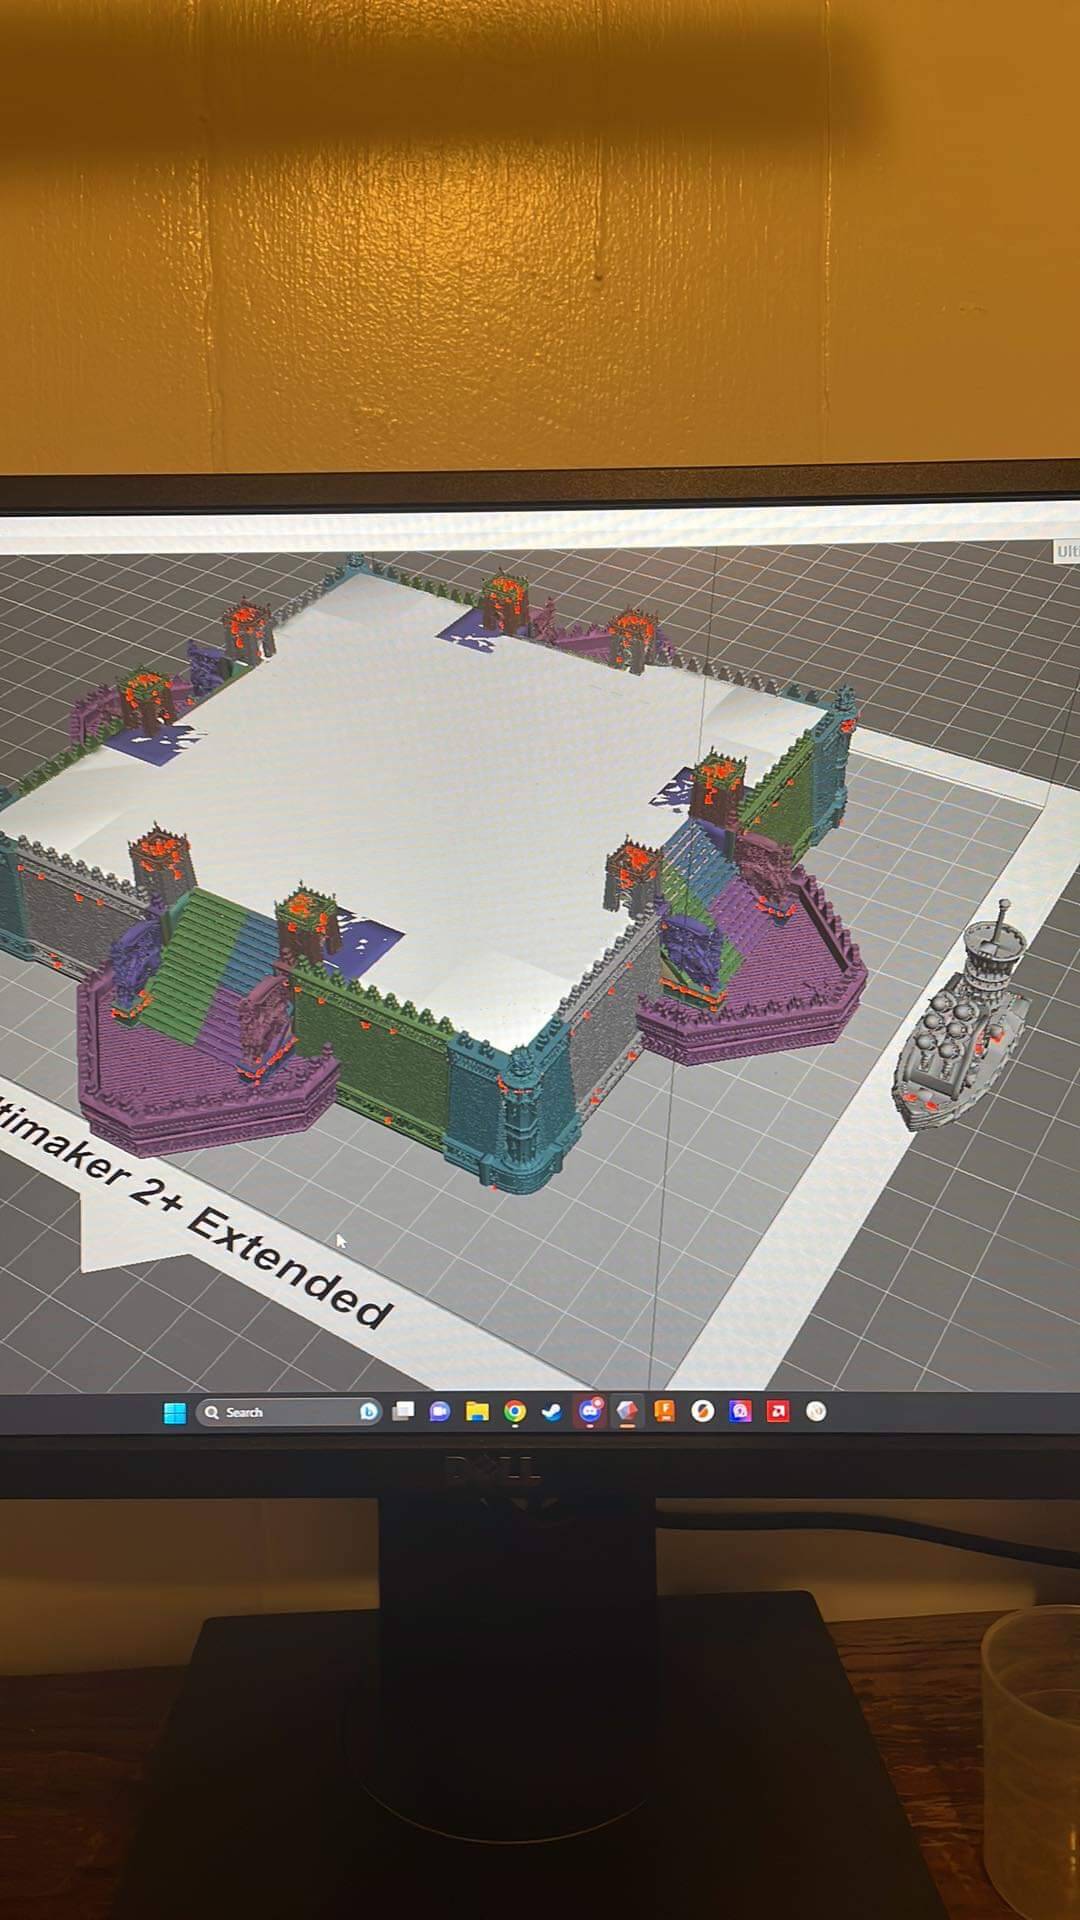This screenshot has width=1080, height=1920.
Task: Open the purple square taskbar app
Action: coord(740,1411)
